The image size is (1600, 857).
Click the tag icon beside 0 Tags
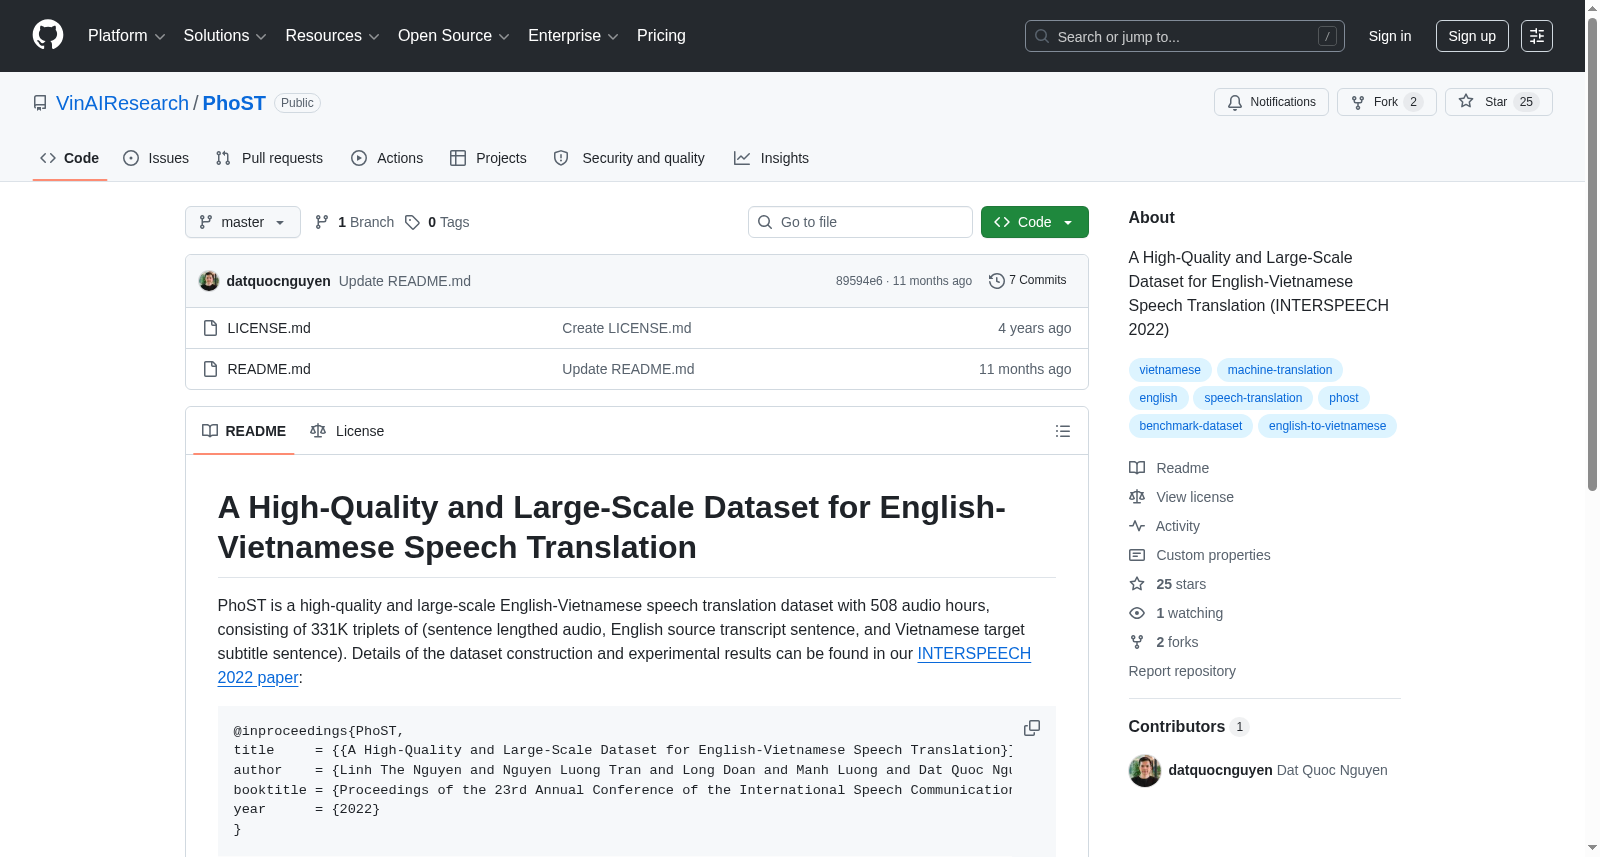pos(412,222)
